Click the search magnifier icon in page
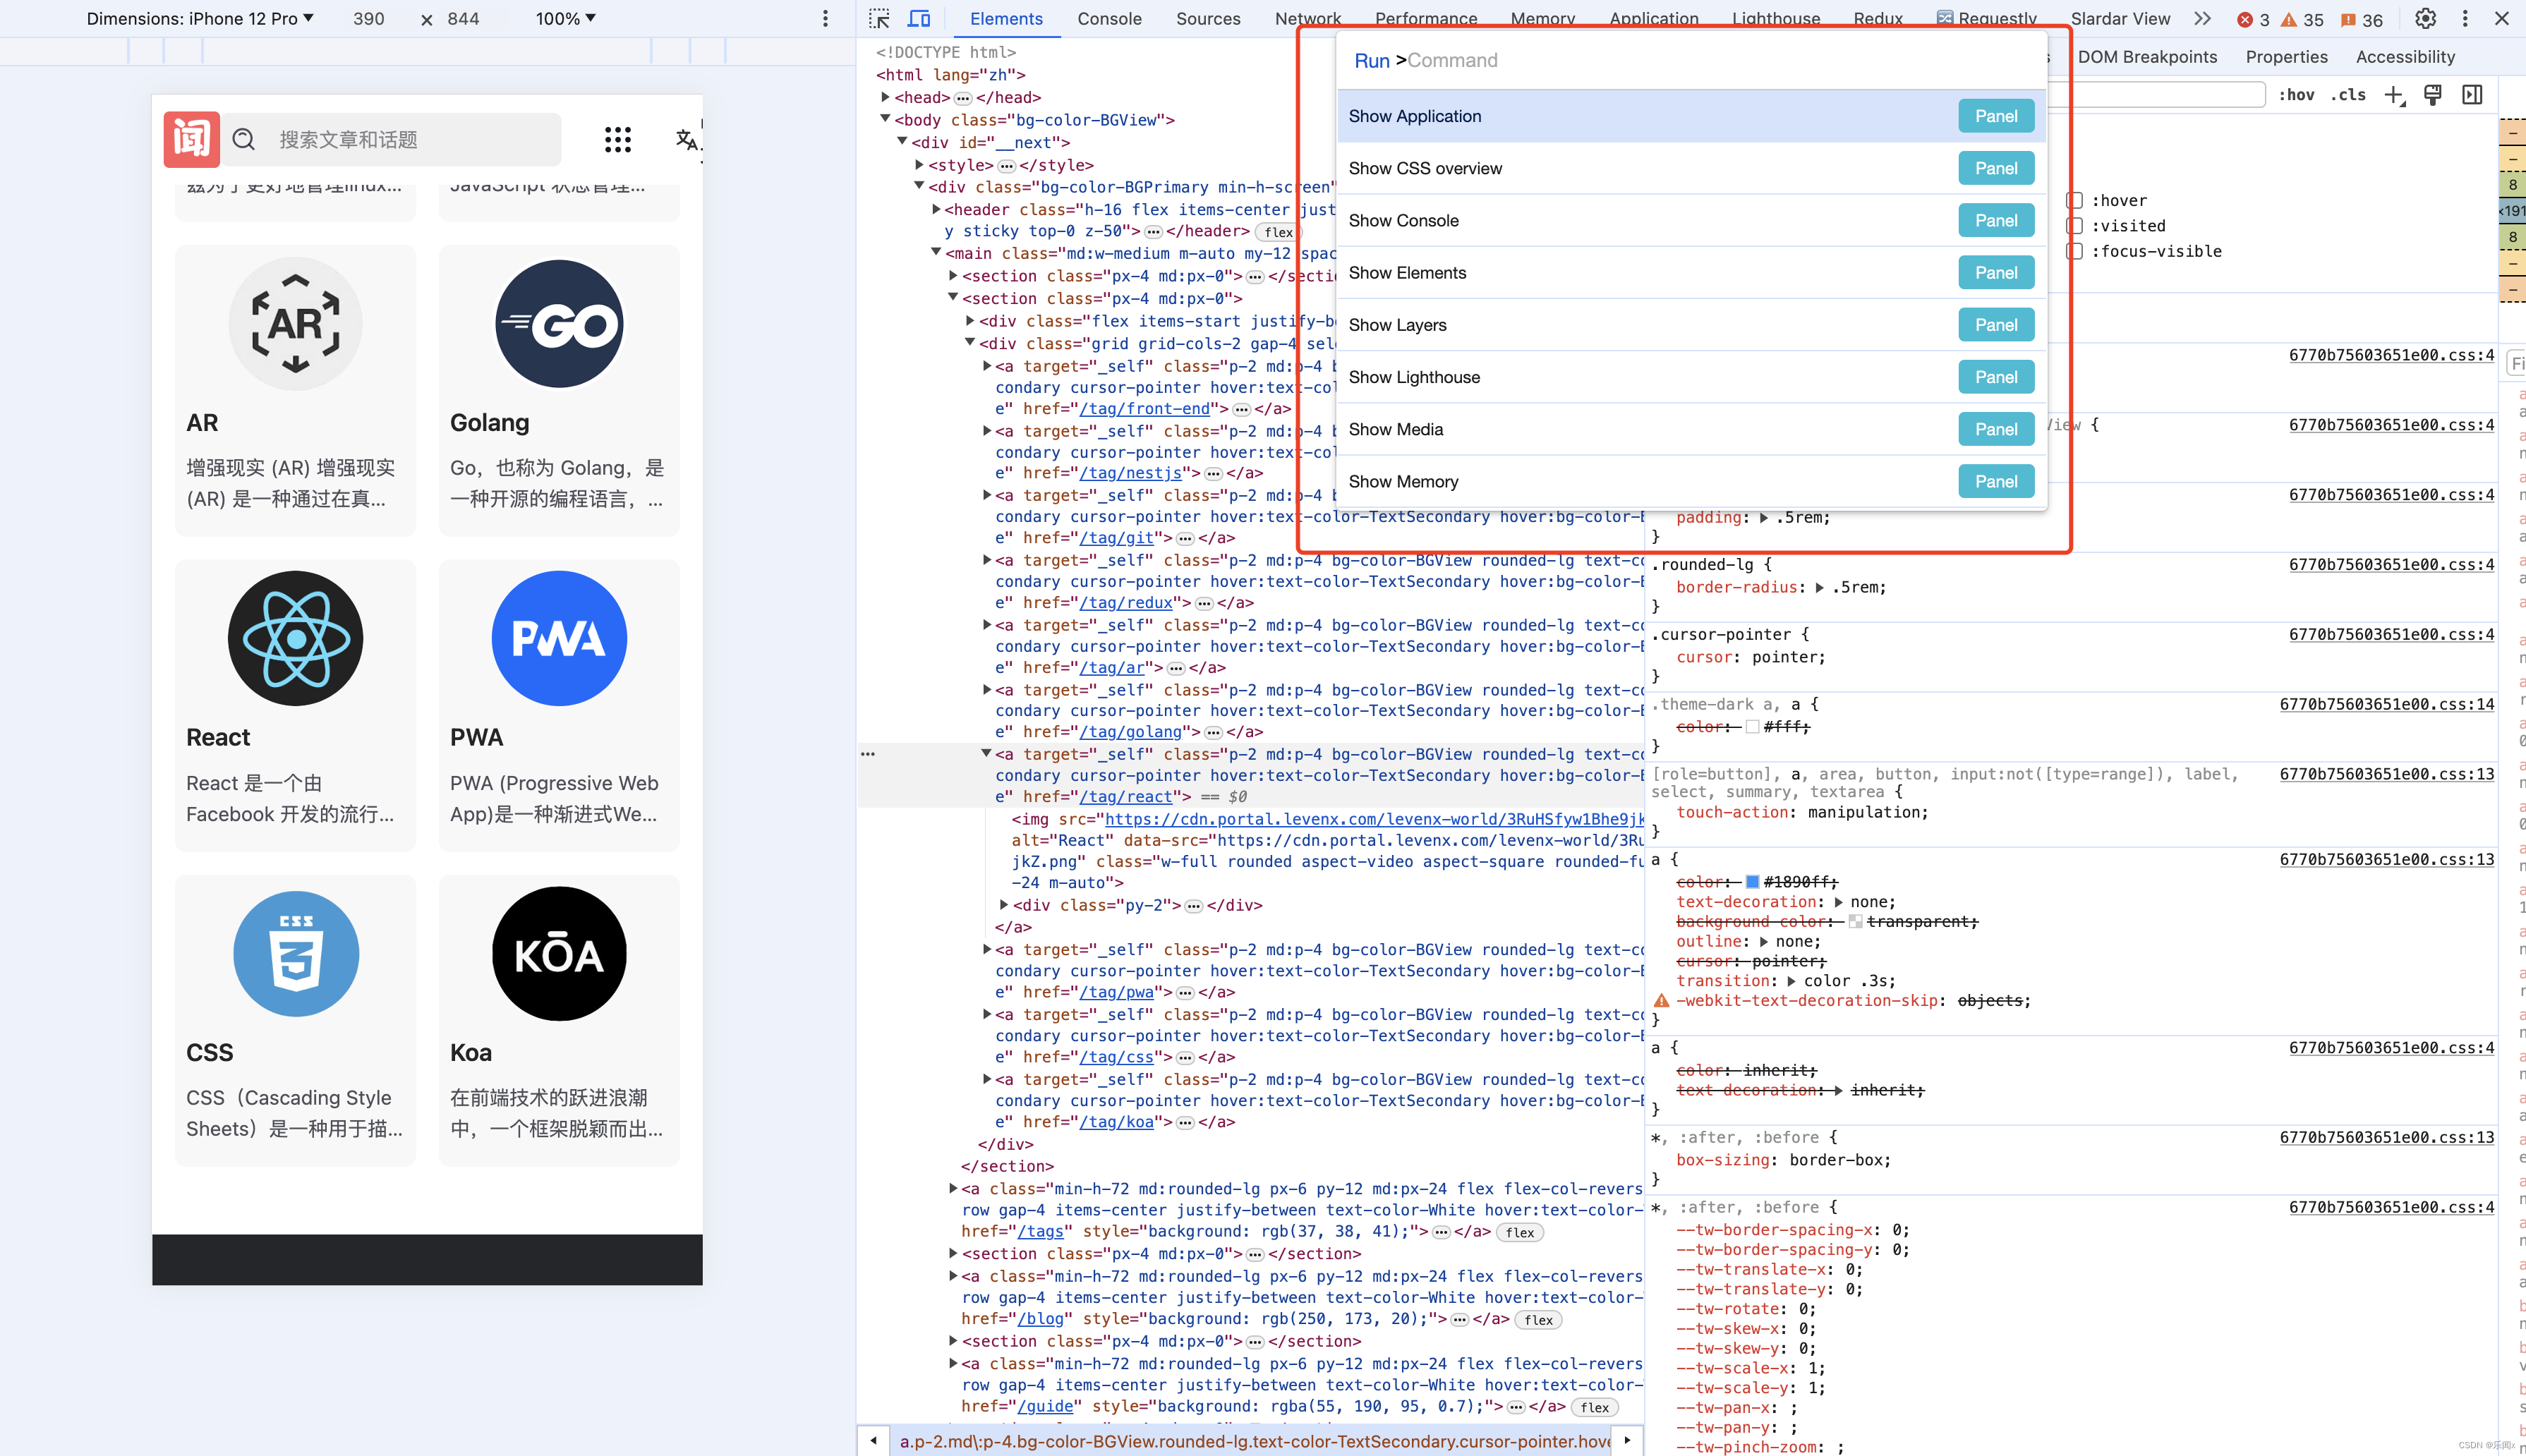Image resolution: width=2526 pixels, height=1456 pixels. coord(244,139)
